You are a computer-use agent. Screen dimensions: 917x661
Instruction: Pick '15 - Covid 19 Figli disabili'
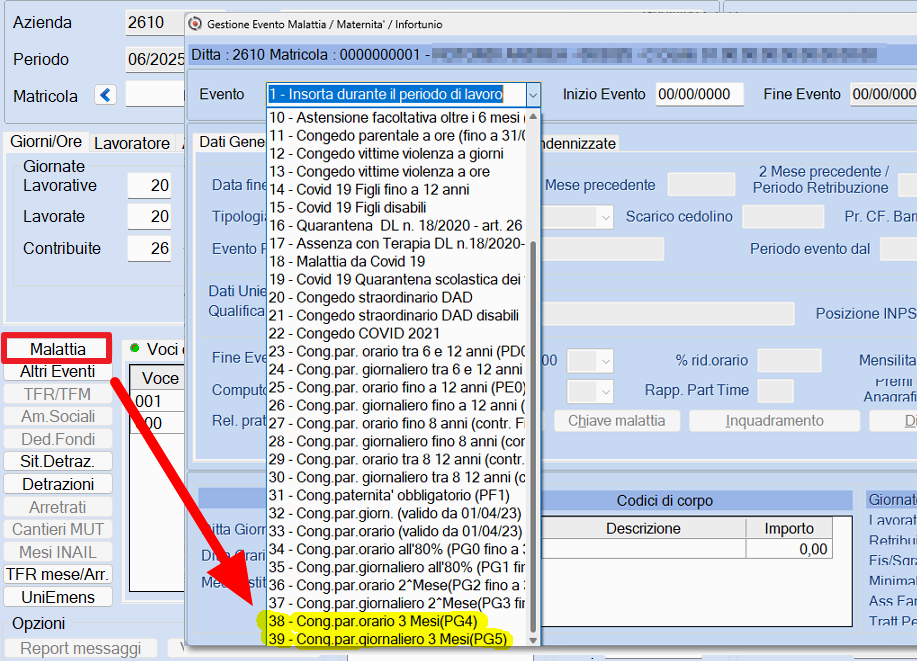pyautogui.click(x=397, y=208)
